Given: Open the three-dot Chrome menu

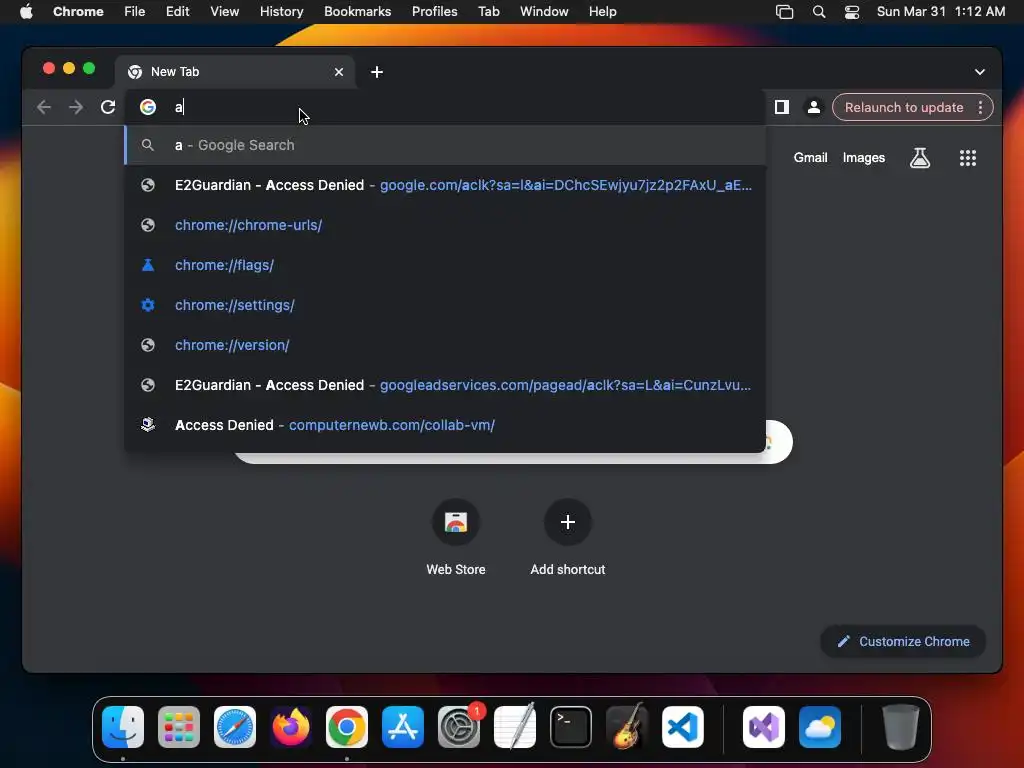Looking at the screenshot, I should tap(980, 108).
